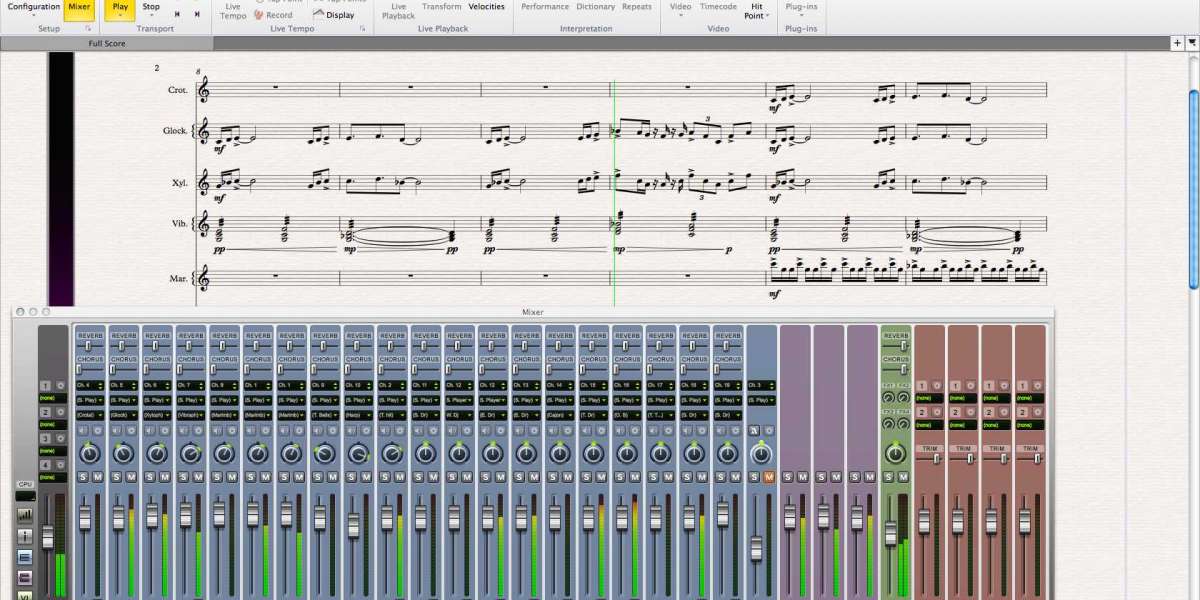Click the rewind-to-start transport icon
This screenshot has height=600, width=1200.
pyautogui.click(x=178, y=14)
